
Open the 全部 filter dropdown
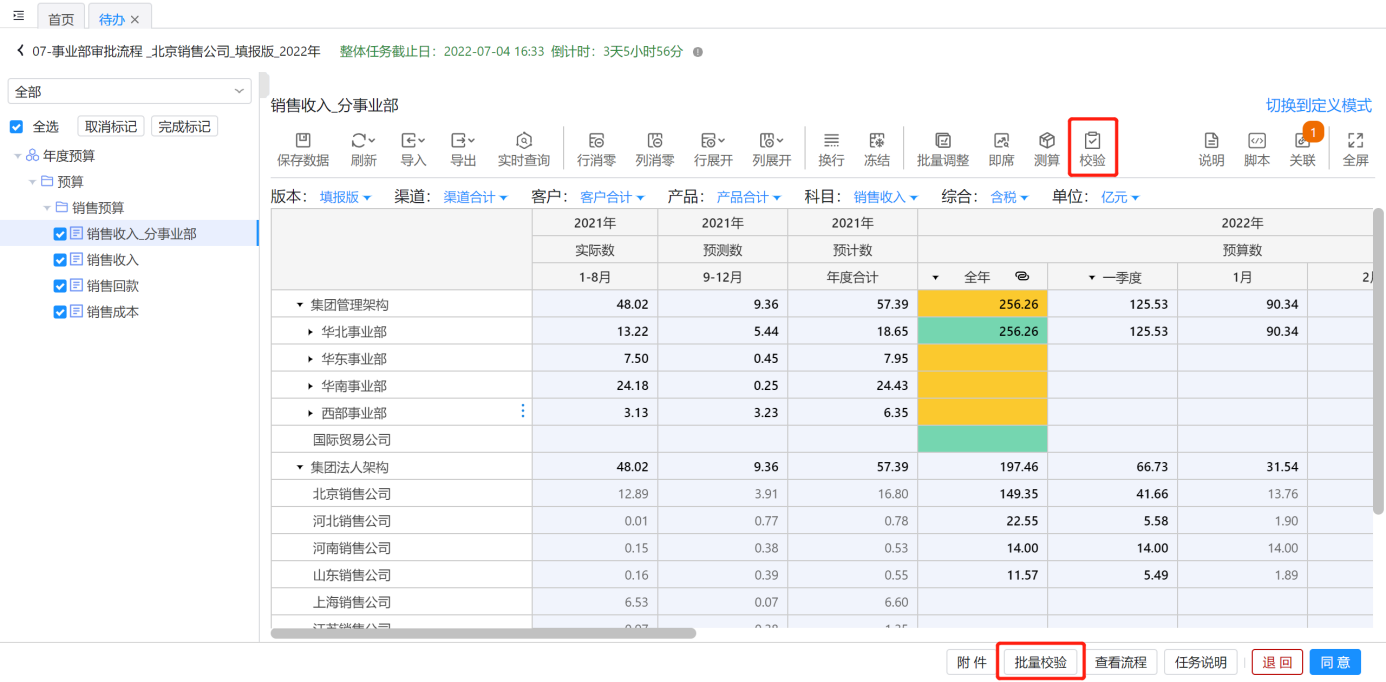pos(129,92)
